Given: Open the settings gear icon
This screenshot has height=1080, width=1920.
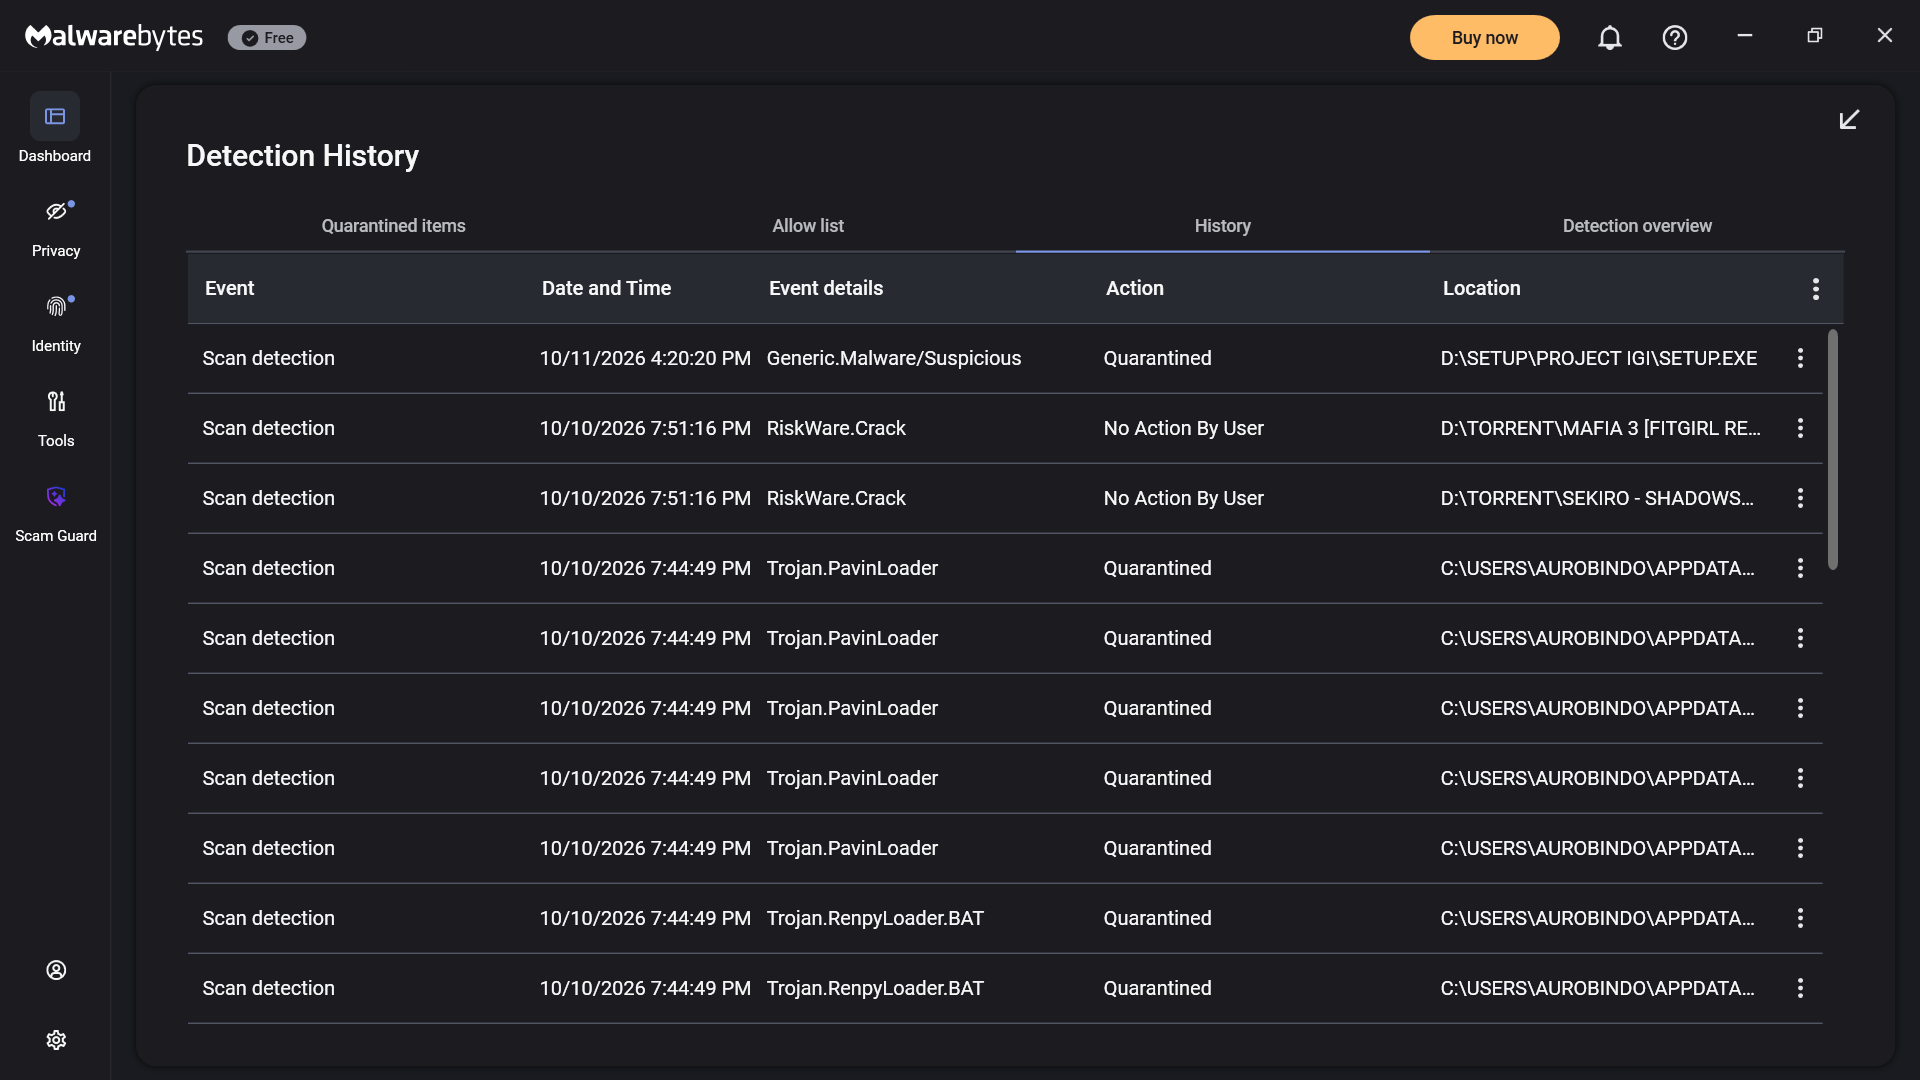Looking at the screenshot, I should (56, 1040).
